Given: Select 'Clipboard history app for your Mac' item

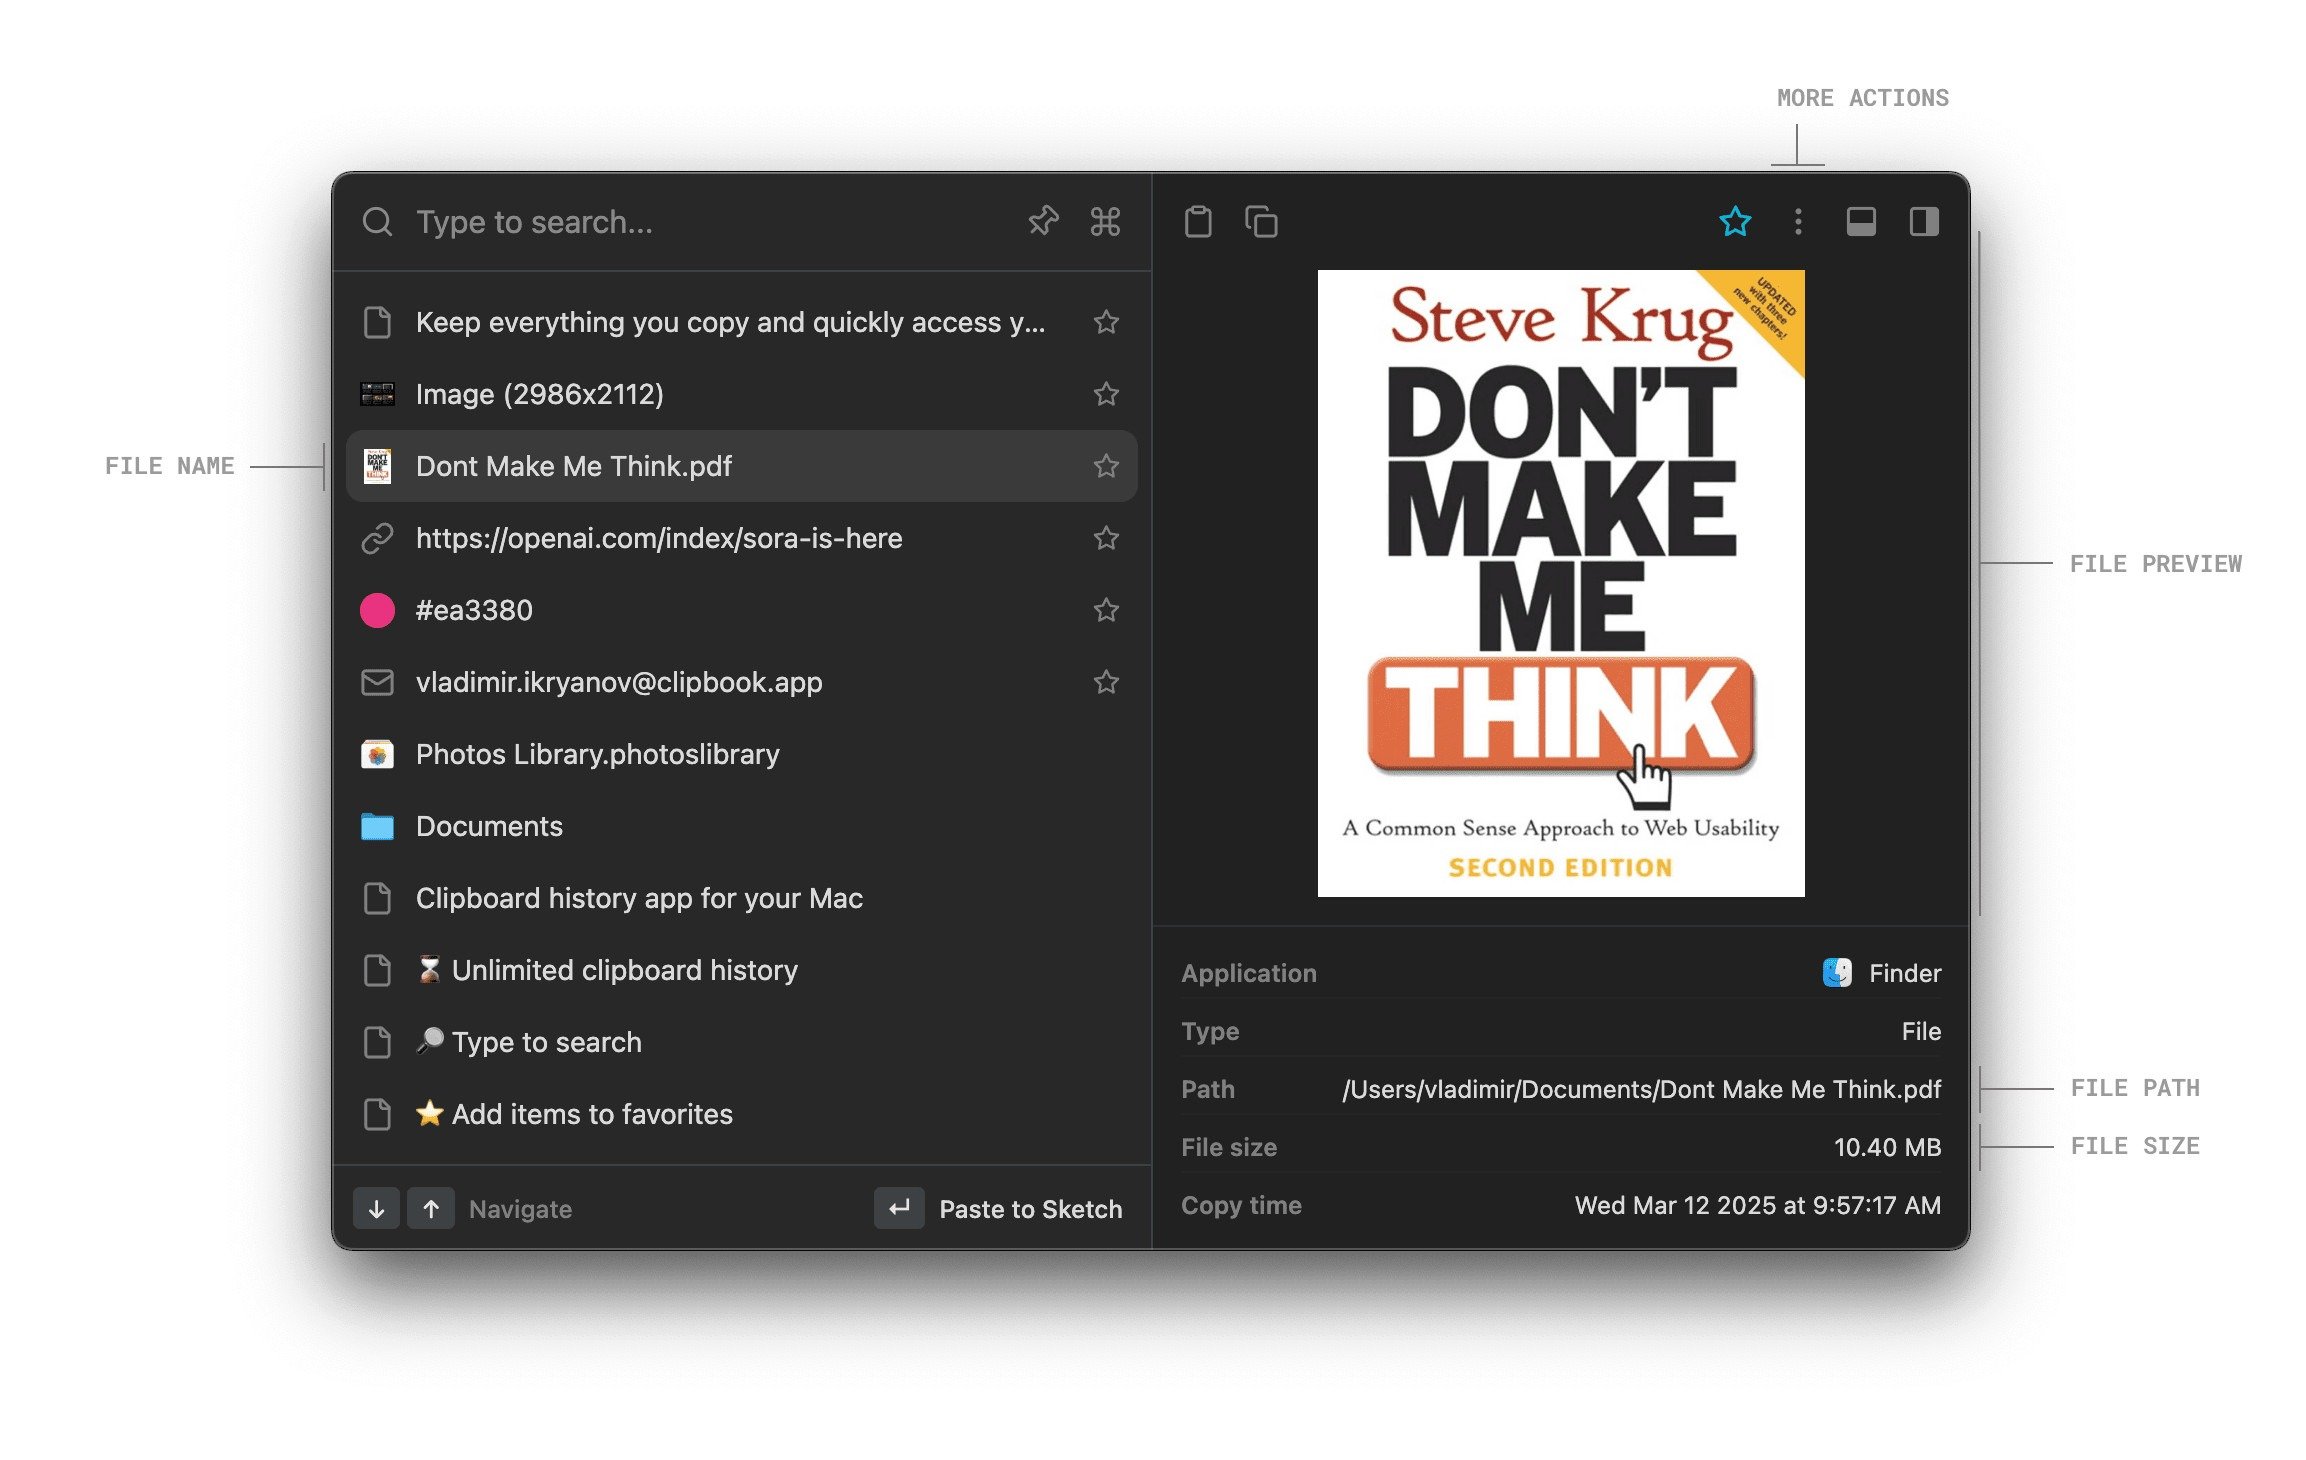Looking at the screenshot, I should (x=741, y=898).
